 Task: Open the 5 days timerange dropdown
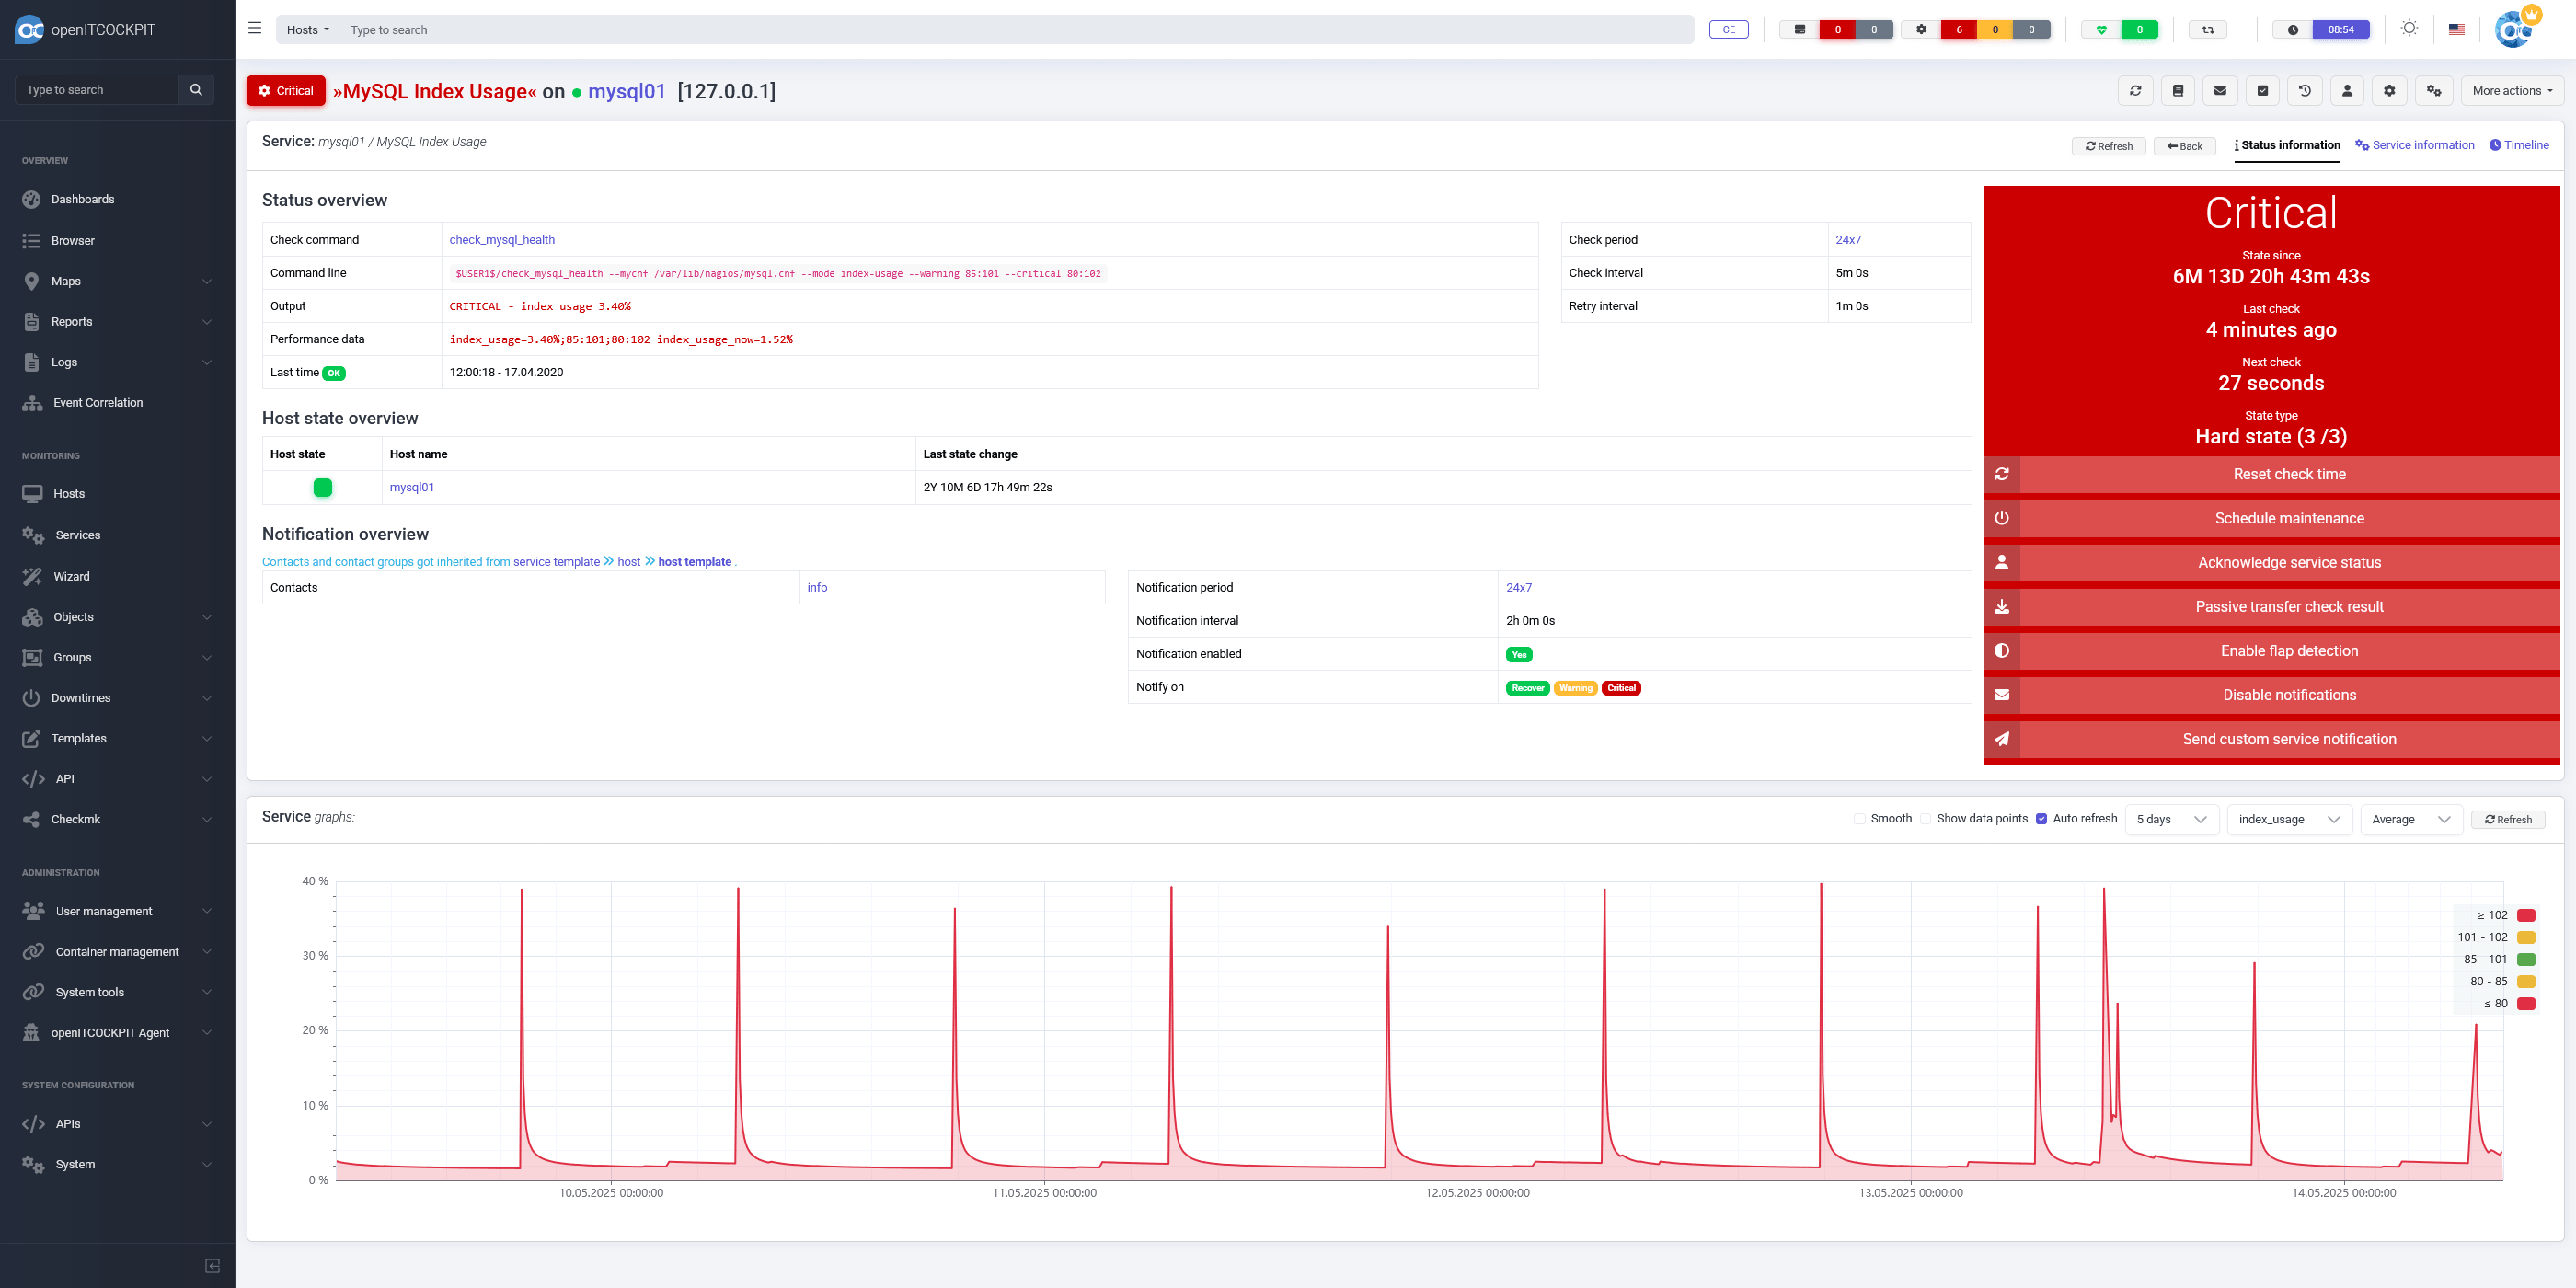click(2170, 820)
